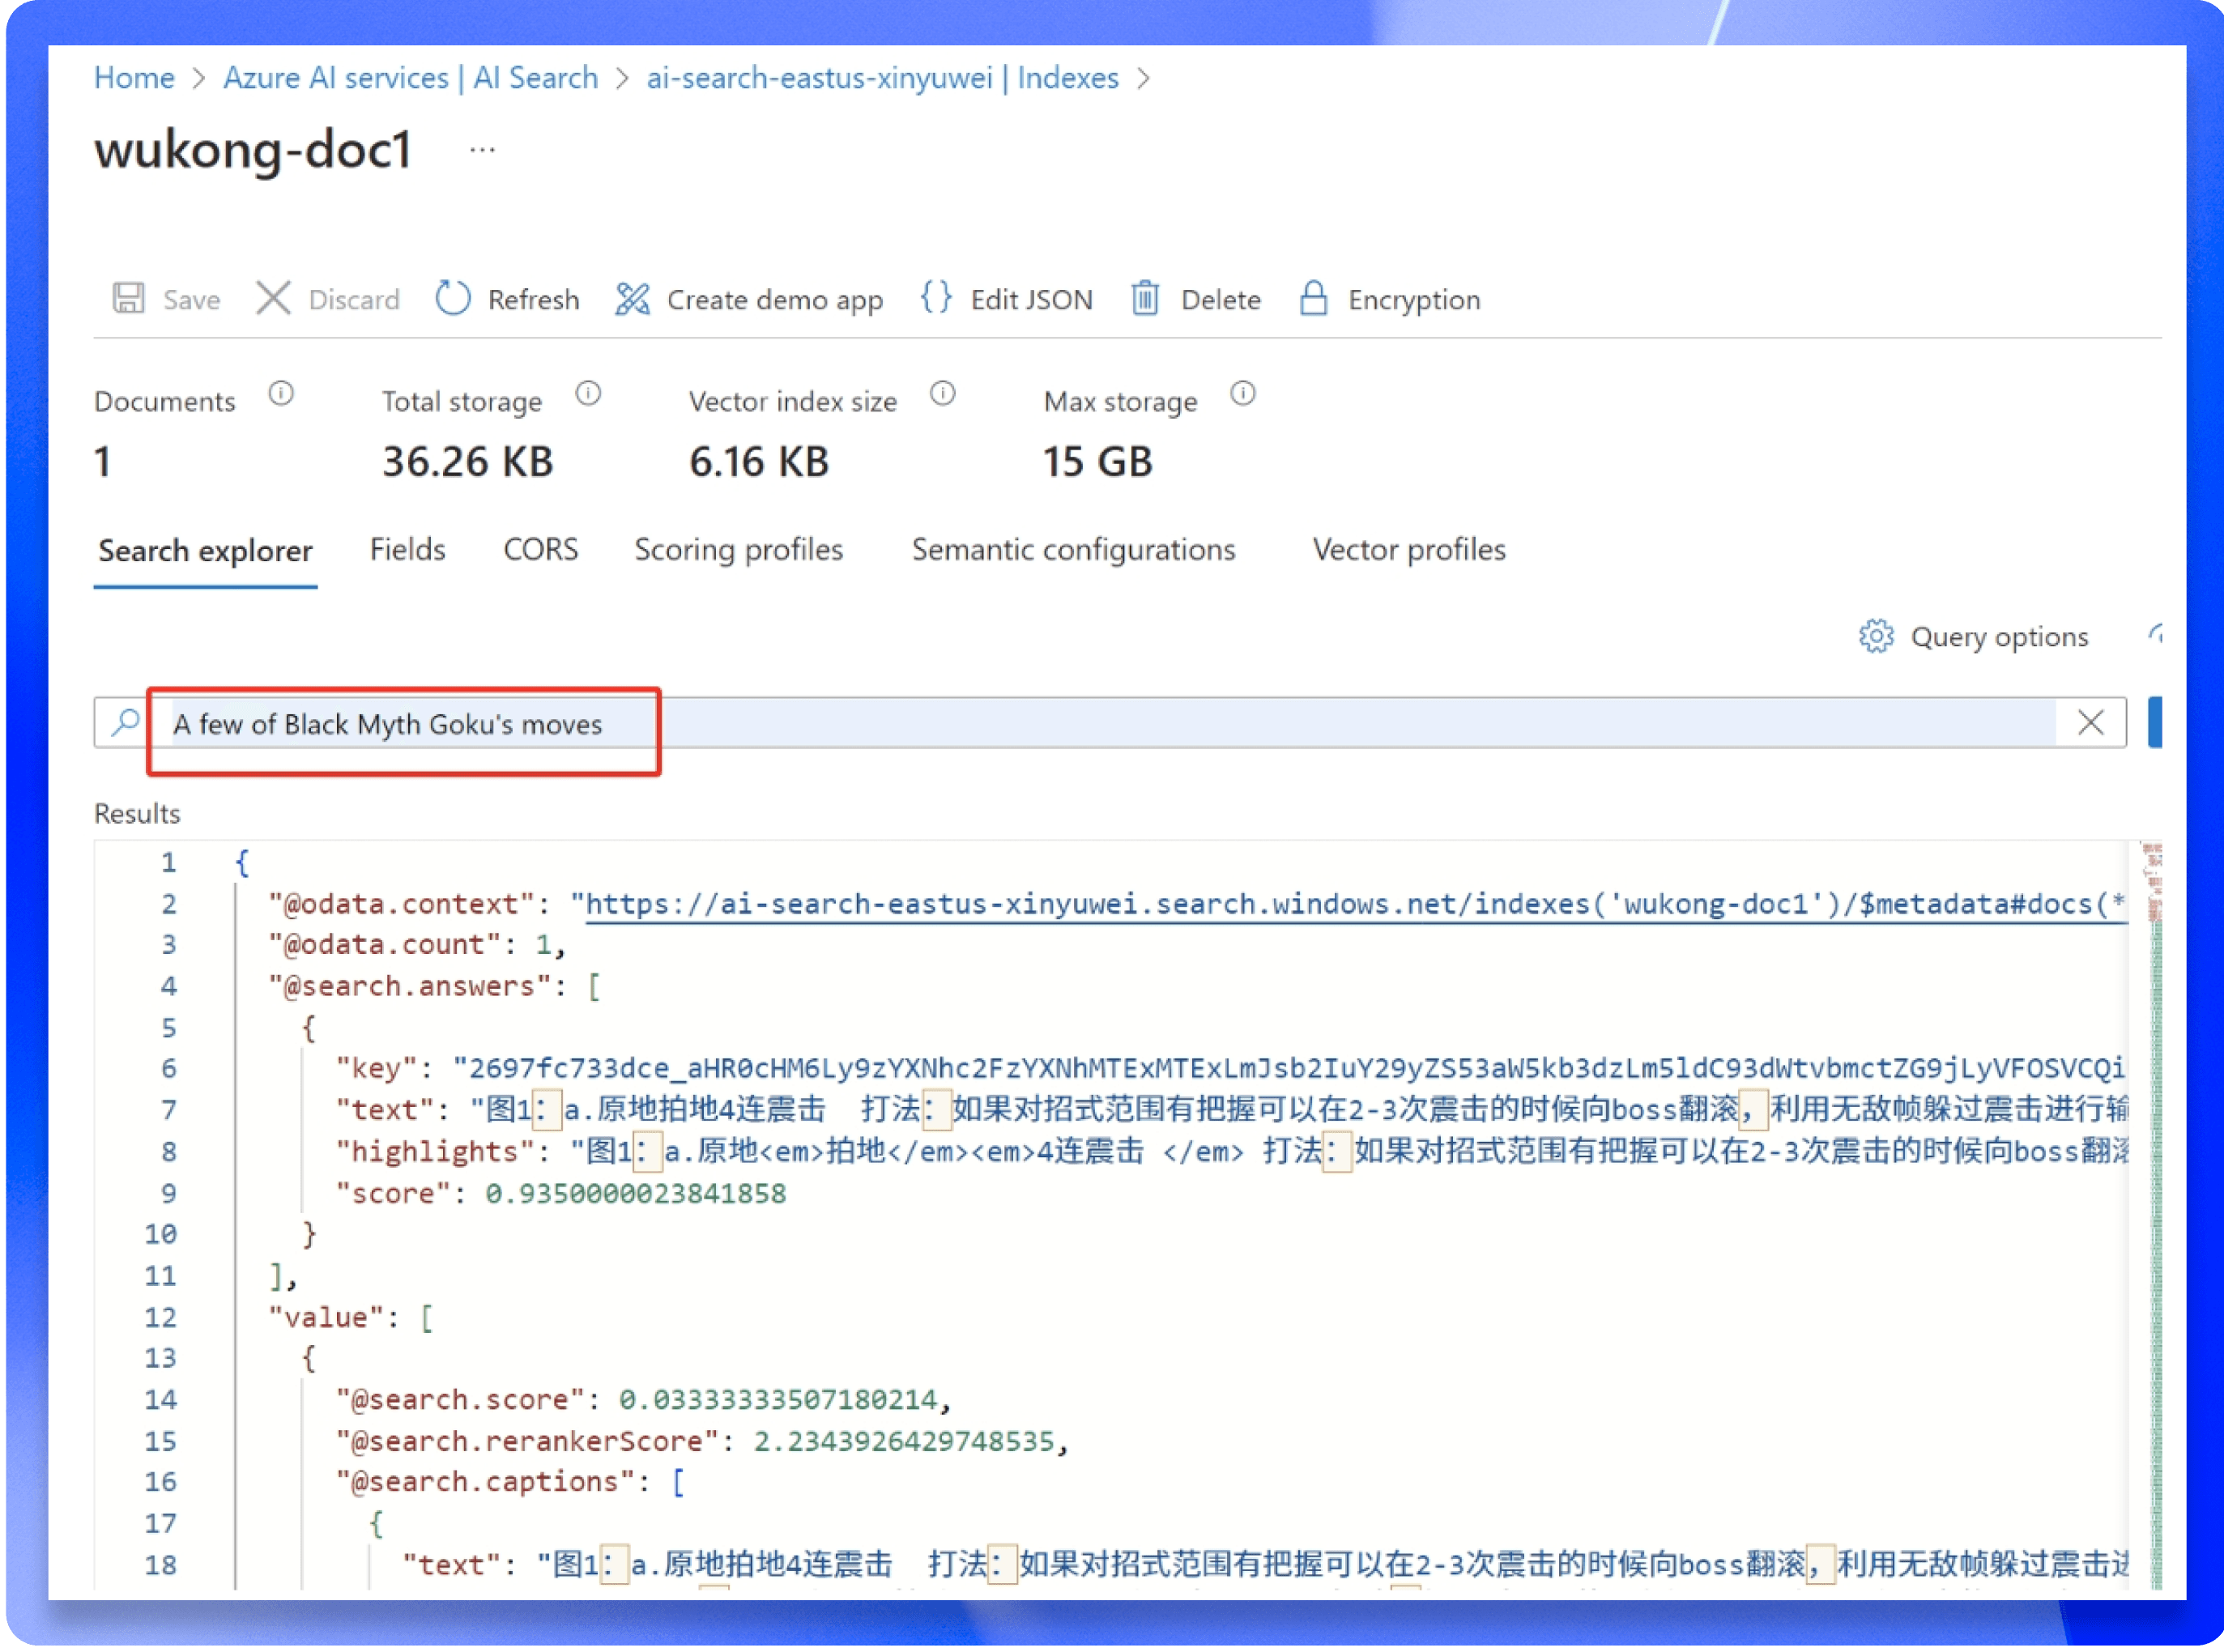Click the Refresh icon in toolbar

453,298
